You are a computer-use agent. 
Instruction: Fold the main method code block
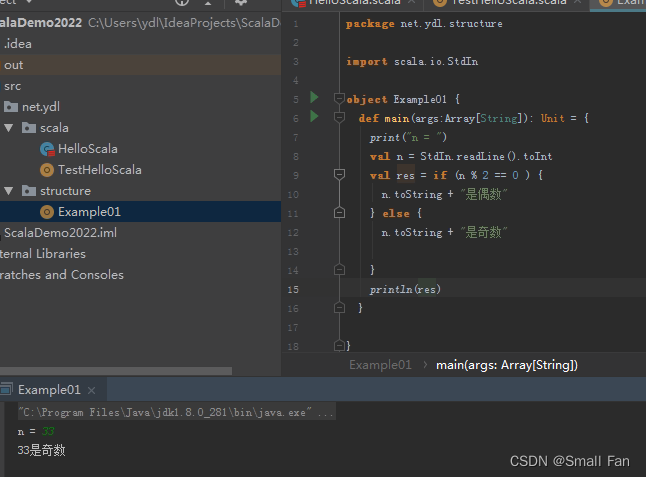(339, 118)
